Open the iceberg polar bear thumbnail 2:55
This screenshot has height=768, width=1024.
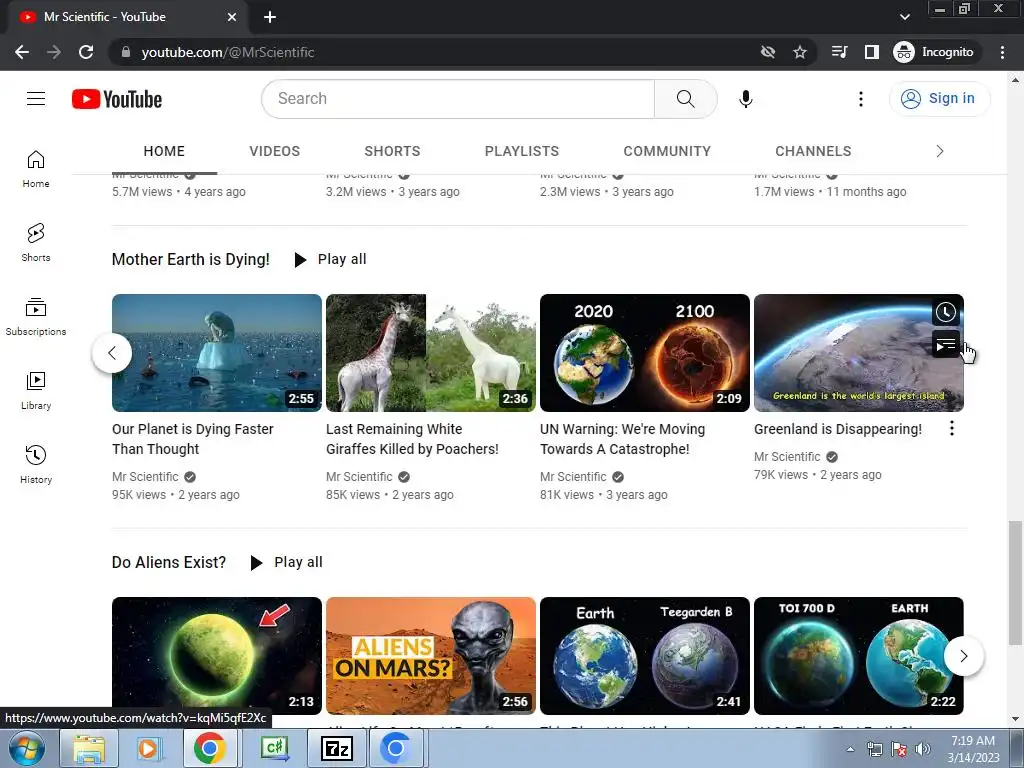pyautogui.click(x=217, y=353)
